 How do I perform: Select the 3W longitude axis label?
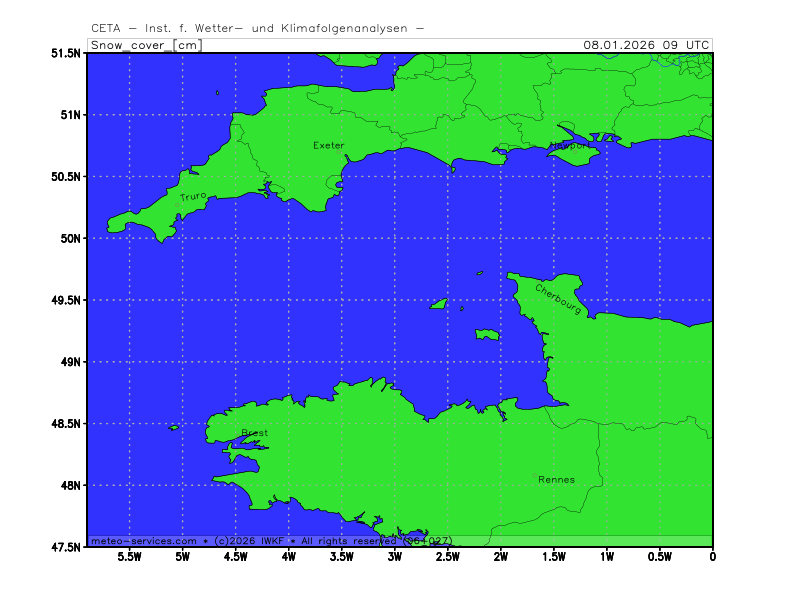pos(394,558)
